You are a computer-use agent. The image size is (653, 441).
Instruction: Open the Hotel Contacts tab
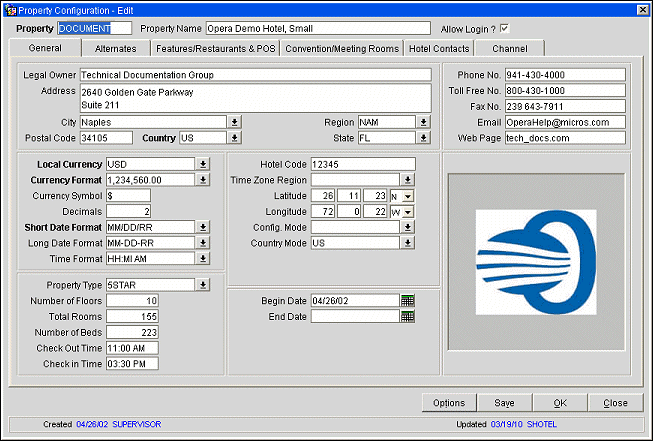pyautogui.click(x=438, y=48)
